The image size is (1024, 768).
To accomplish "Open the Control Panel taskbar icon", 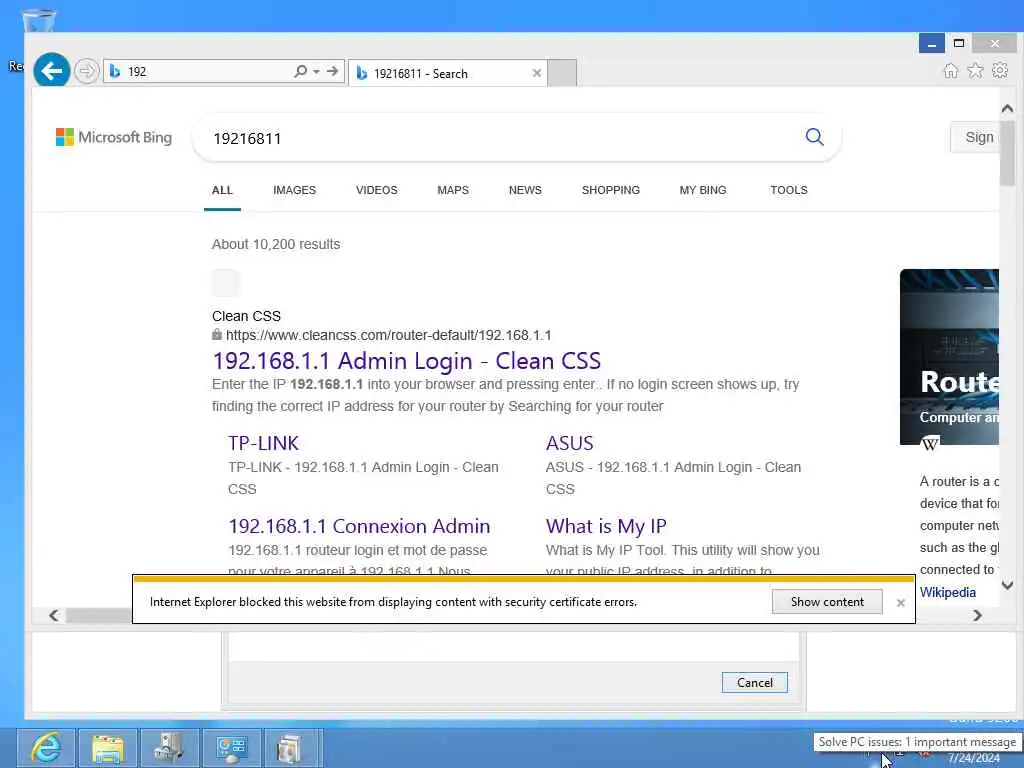I will coord(231,748).
